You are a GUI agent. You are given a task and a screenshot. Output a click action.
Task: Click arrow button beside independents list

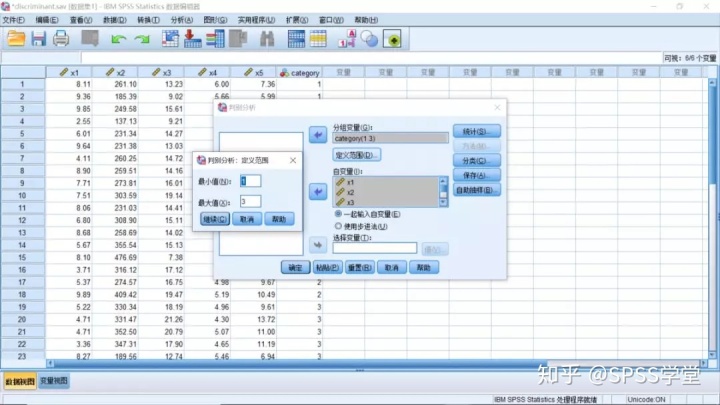tap(318, 191)
